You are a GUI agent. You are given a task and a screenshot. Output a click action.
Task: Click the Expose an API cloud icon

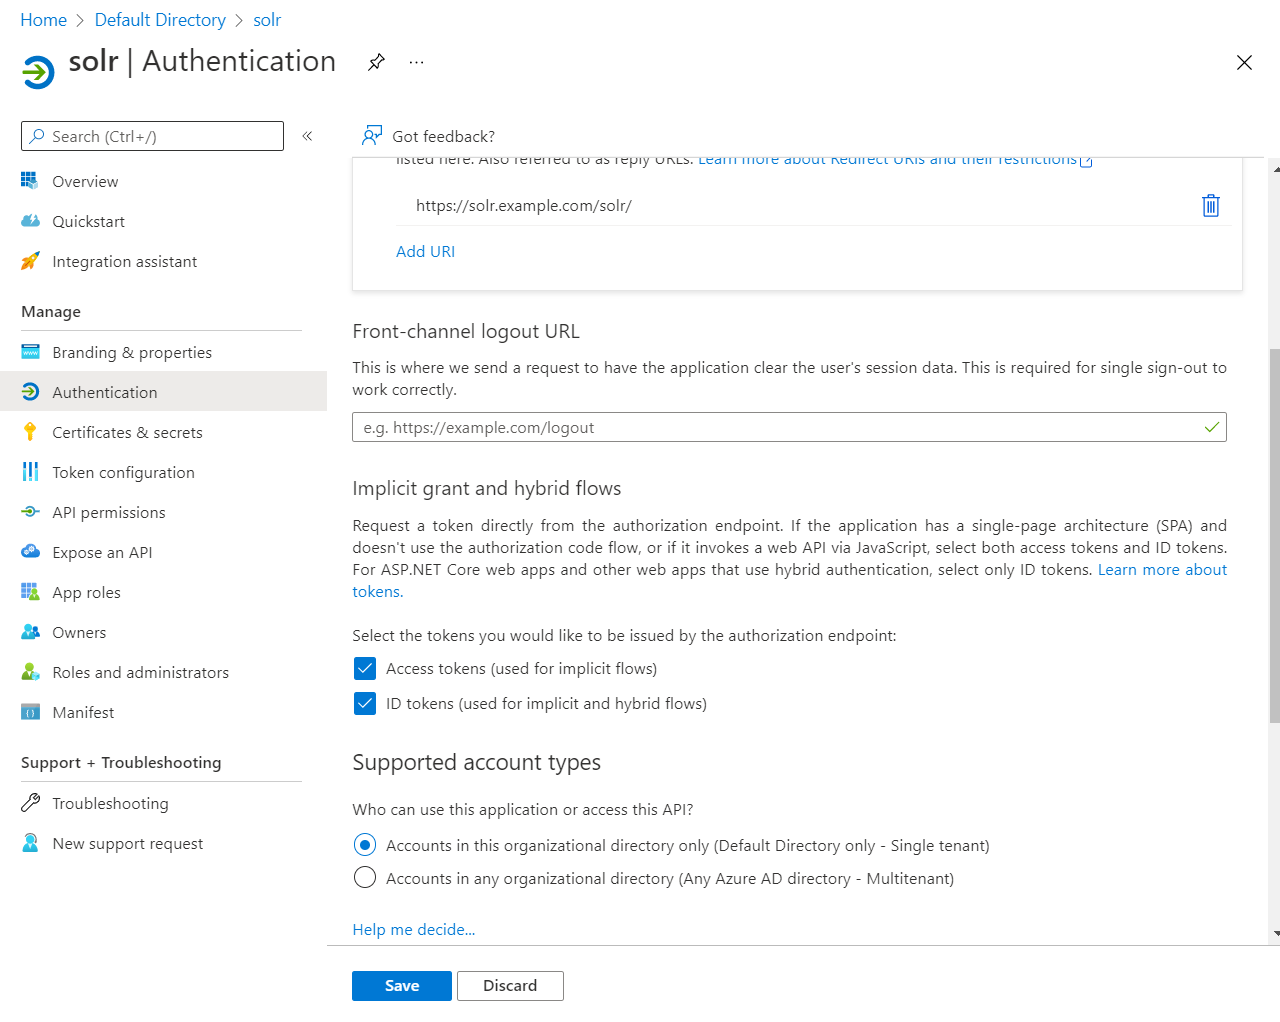tap(31, 552)
